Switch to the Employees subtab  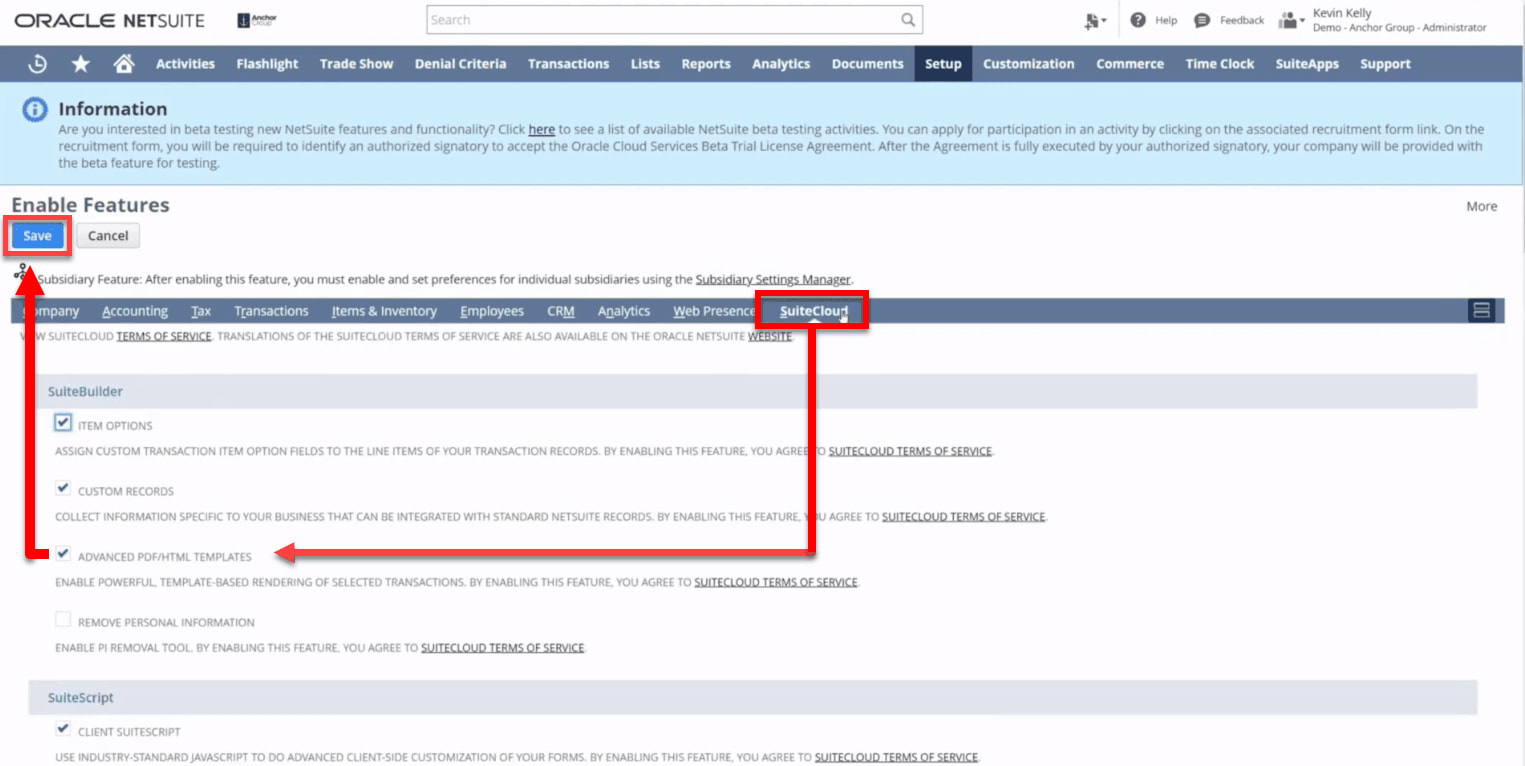492,311
